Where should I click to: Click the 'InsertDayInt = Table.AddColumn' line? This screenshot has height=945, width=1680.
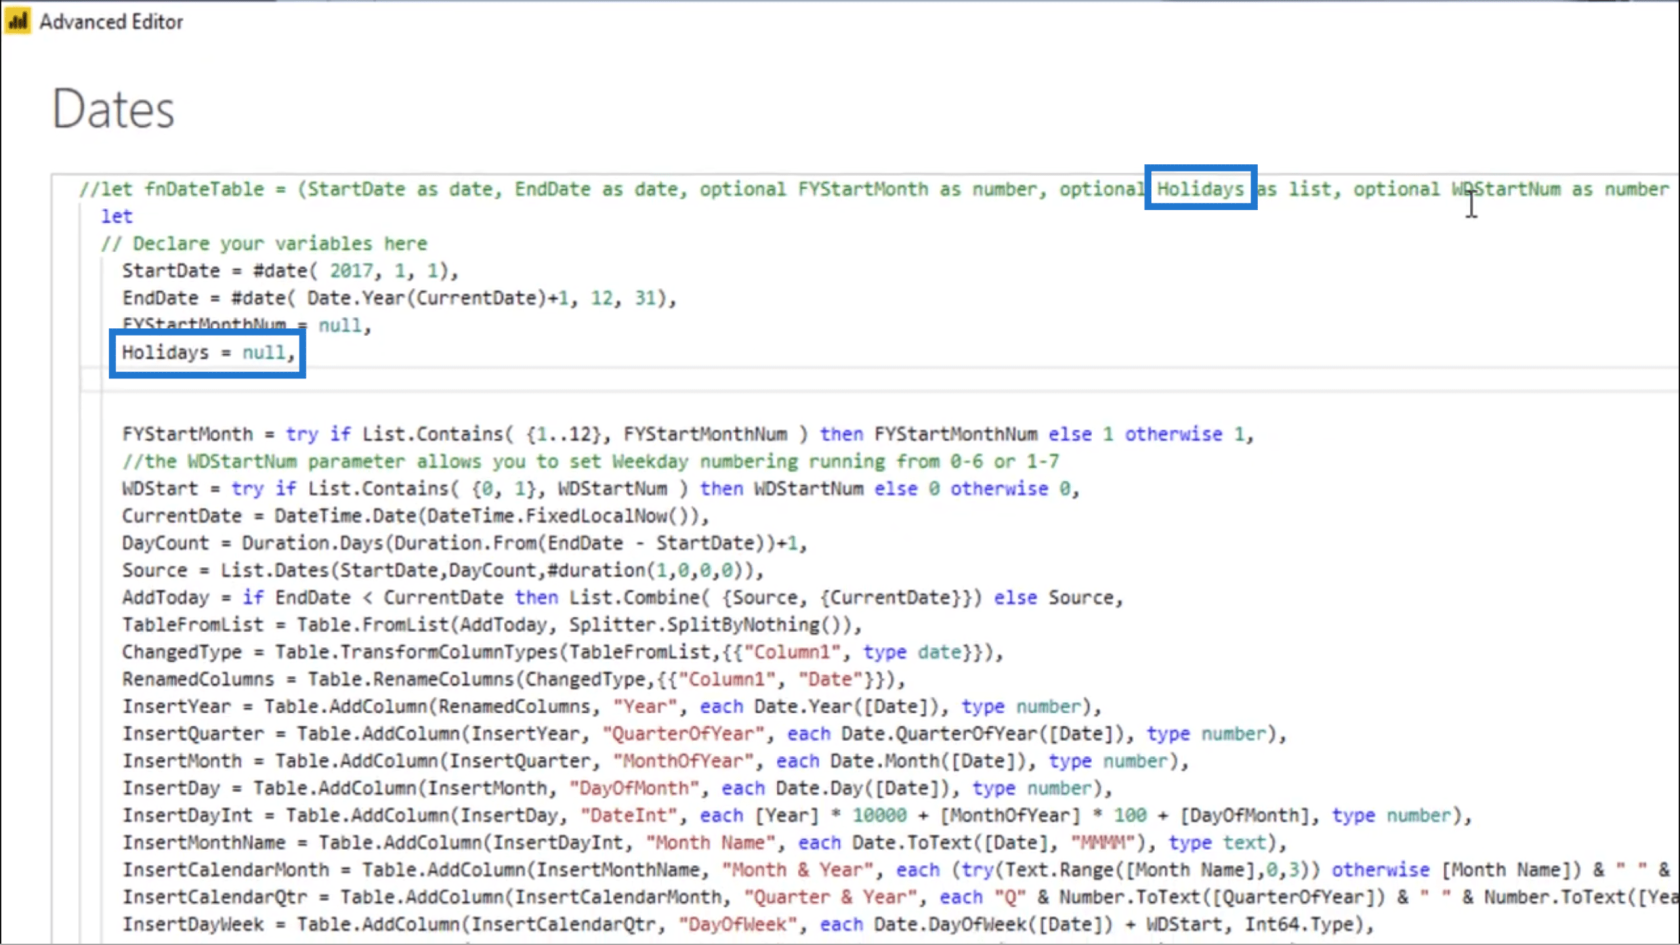point(797,815)
